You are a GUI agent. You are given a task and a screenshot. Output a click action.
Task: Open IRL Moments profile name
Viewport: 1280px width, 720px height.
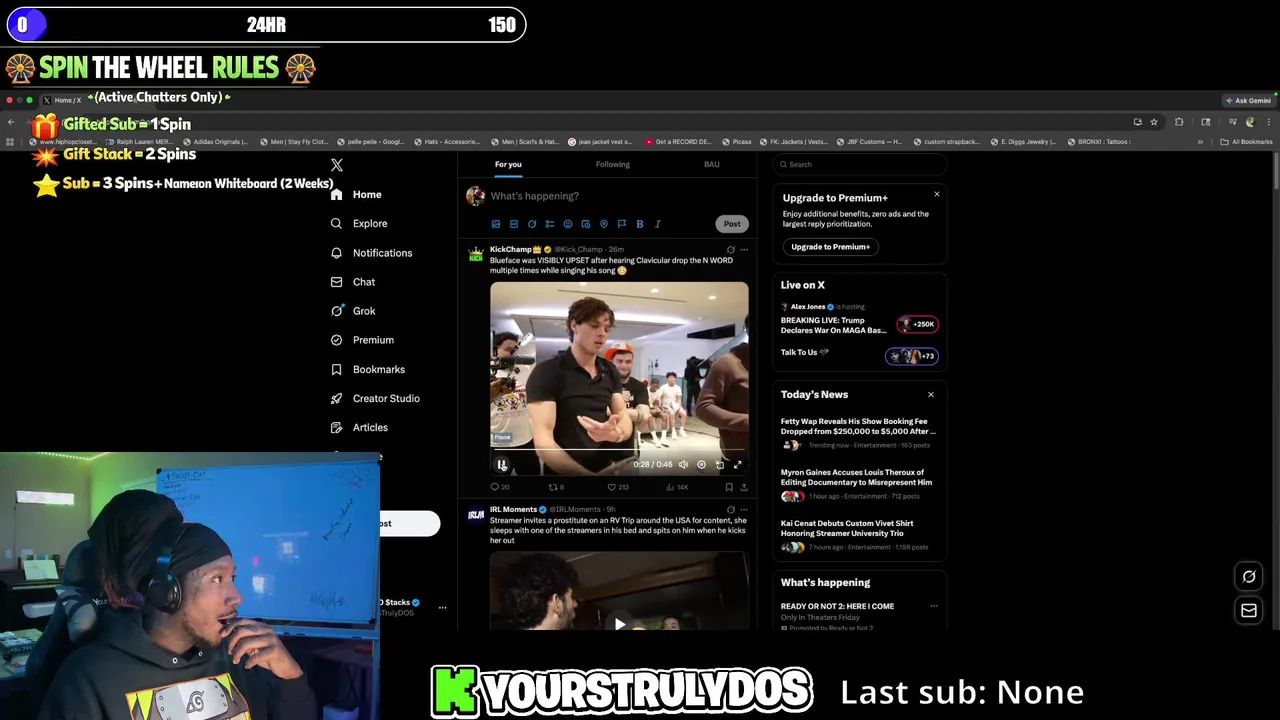[x=513, y=510]
